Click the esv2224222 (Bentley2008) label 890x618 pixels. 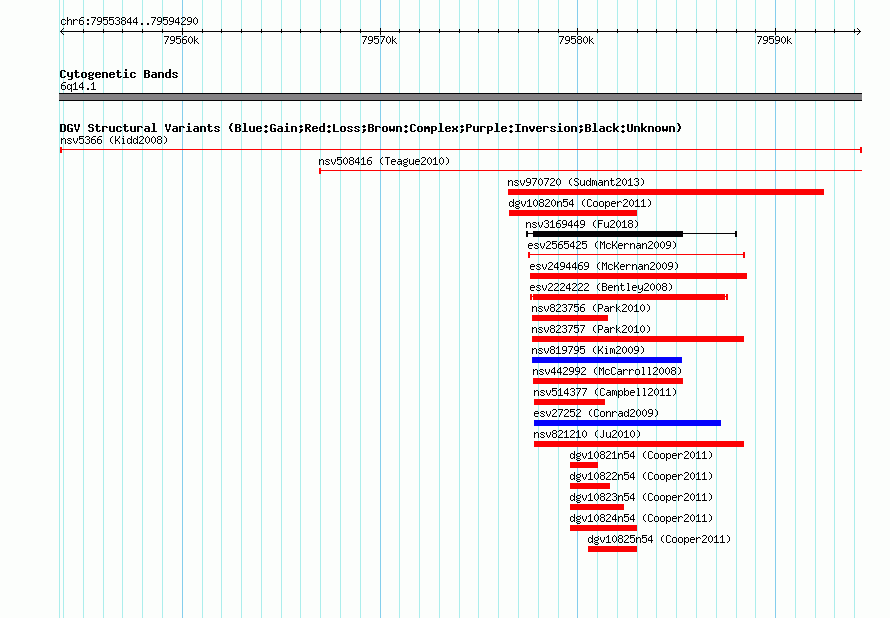point(601,287)
